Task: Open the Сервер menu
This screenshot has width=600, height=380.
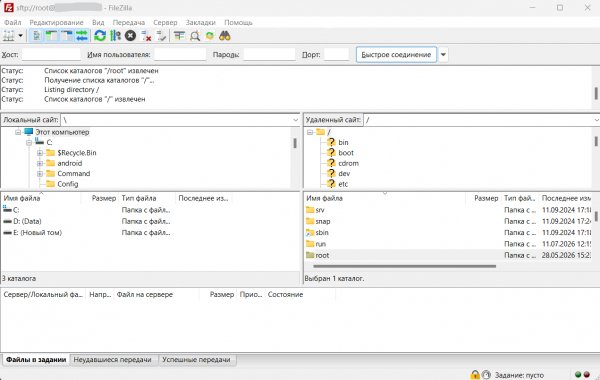Action: click(165, 23)
